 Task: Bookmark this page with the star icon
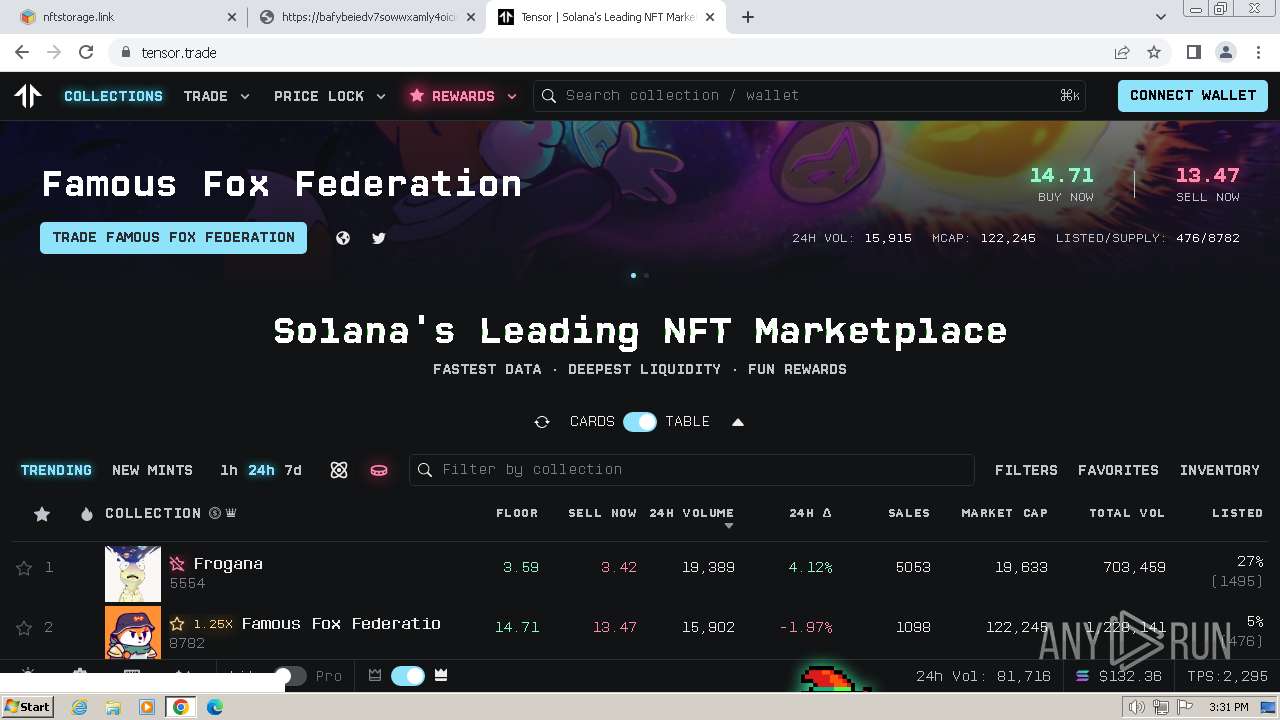click(1154, 52)
